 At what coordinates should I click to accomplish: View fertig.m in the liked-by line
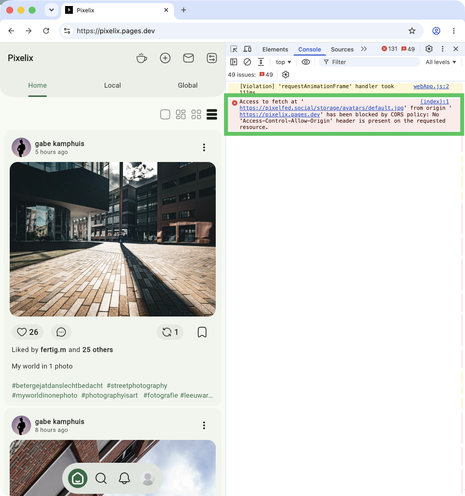tap(53, 350)
